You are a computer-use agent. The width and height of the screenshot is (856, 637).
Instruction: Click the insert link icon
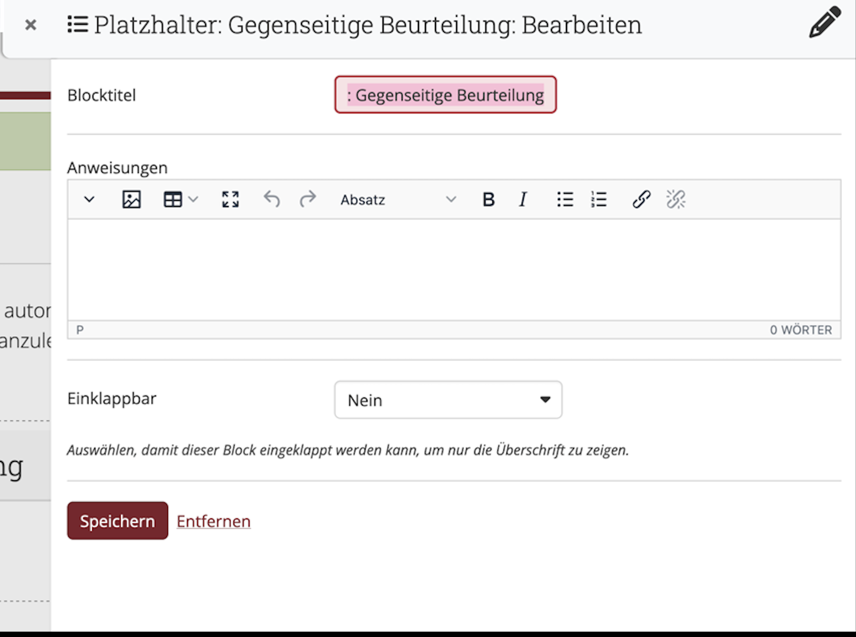pyautogui.click(x=641, y=200)
